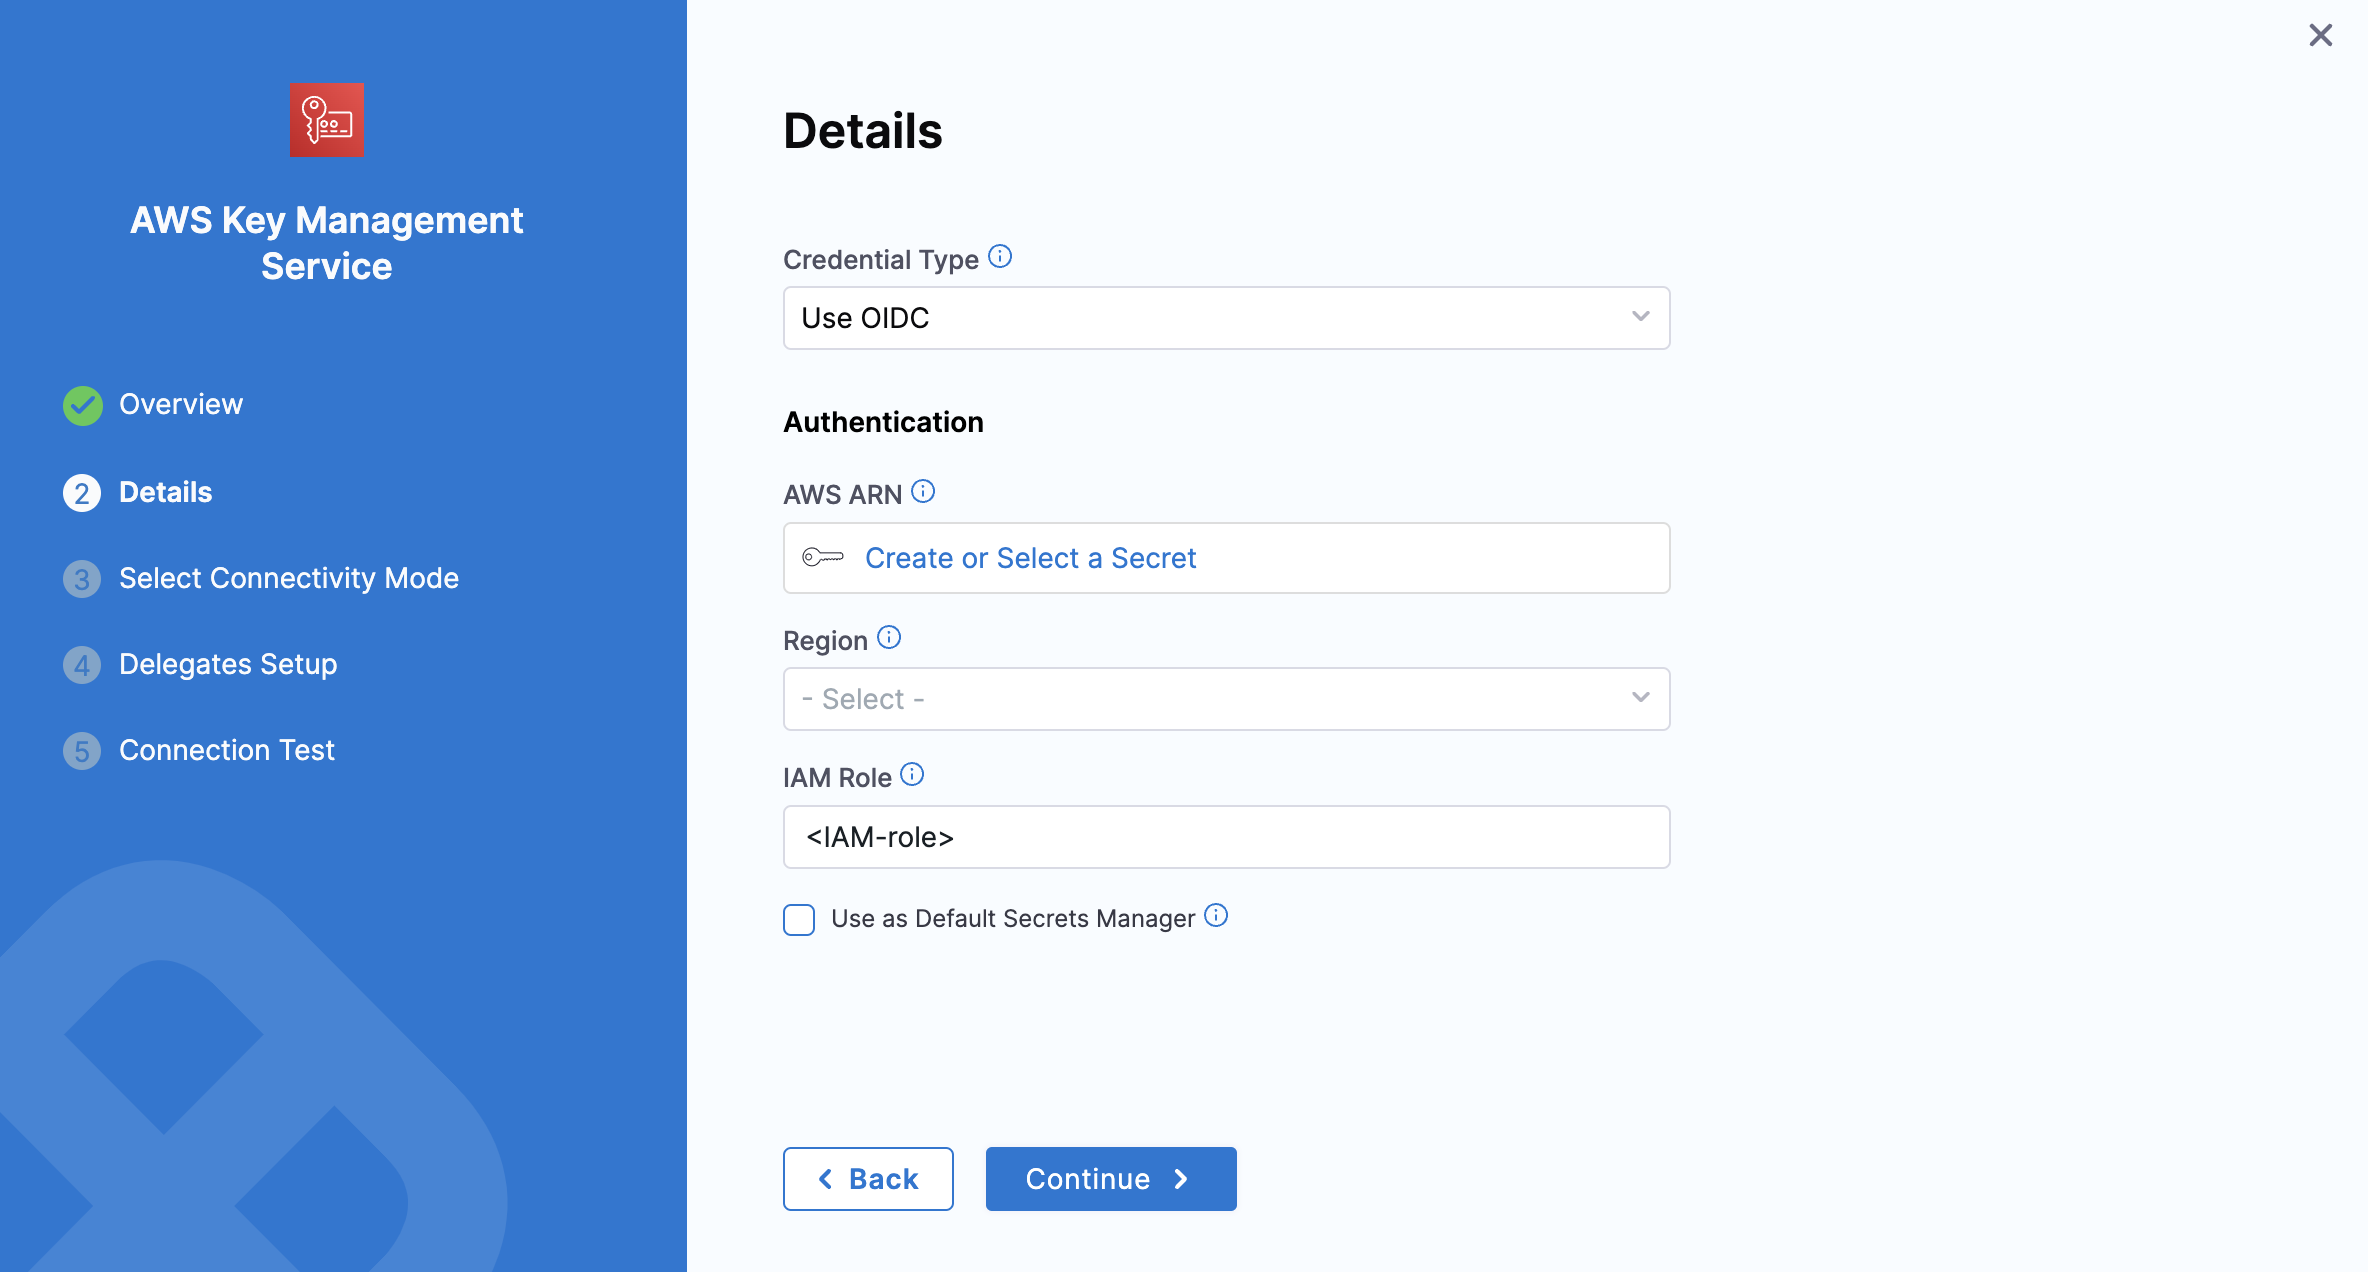Click the Connection Test step icon
This screenshot has width=2368, height=1272.
(80, 750)
